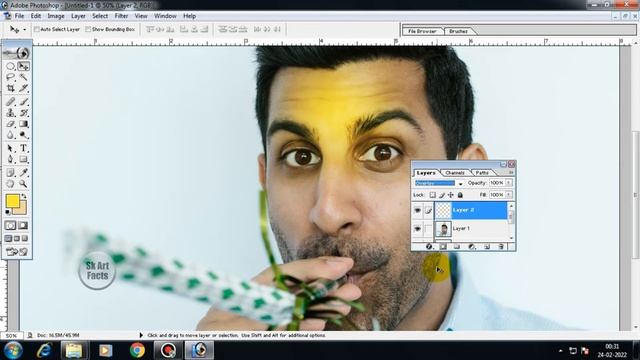The width and height of the screenshot is (640, 360).
Task: Switch to the Channels tab
Action: [455, 173]
